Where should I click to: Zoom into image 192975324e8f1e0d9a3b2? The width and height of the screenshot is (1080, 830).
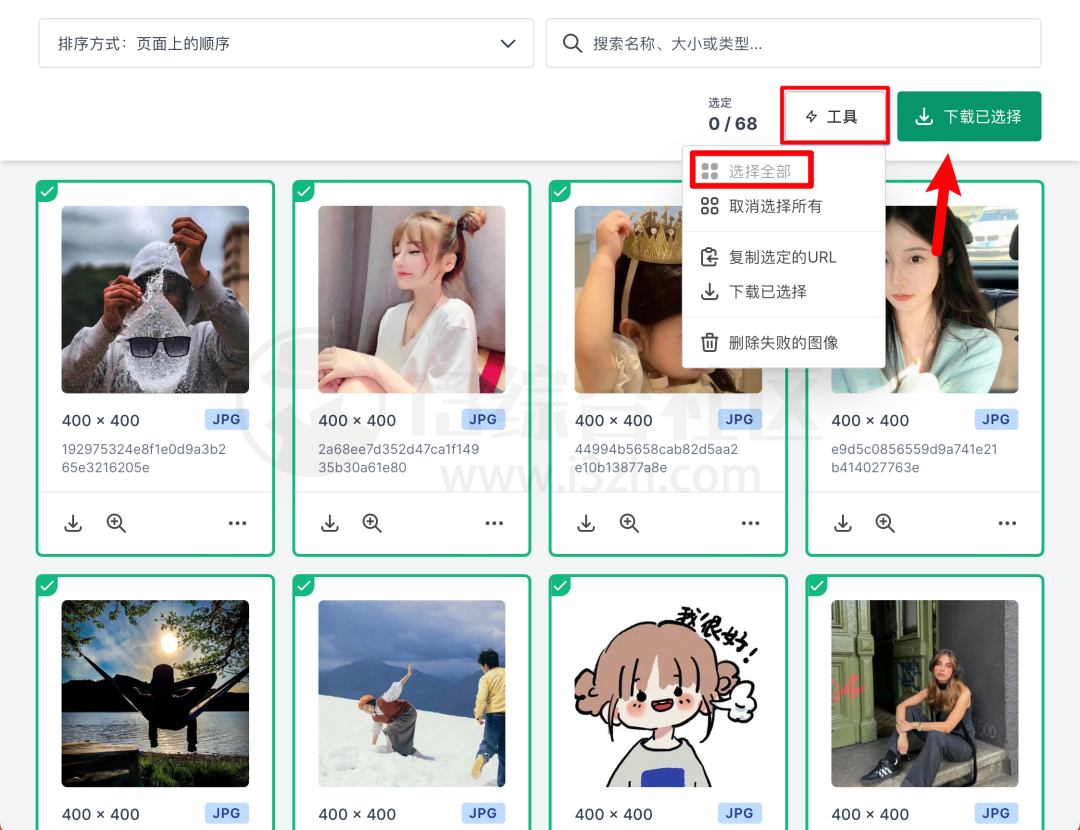(x=116, y=523)
